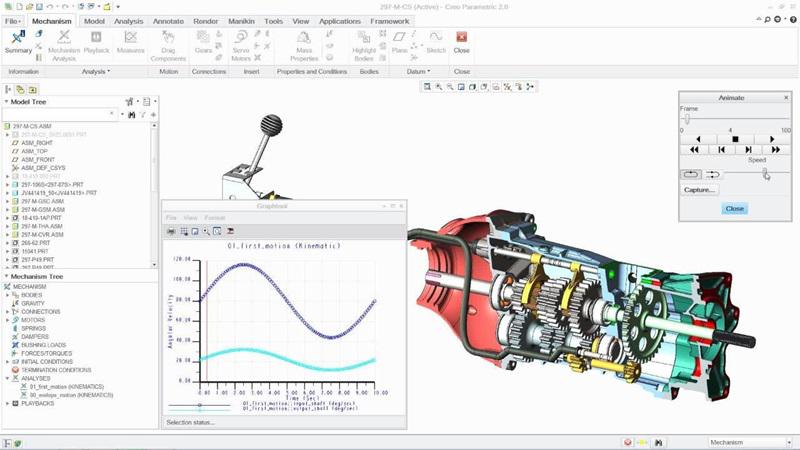Expand the MOTORS node in Mechanism Tree
This screenshot has height=450, width=800.
[8, 319]
